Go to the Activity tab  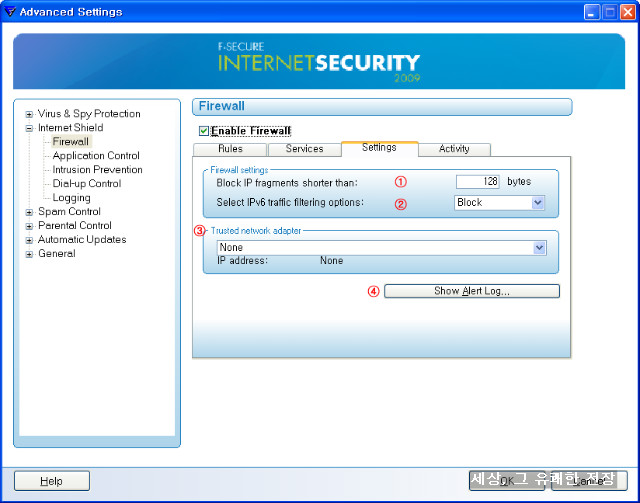pyautogui.click(x=454, y=149)
